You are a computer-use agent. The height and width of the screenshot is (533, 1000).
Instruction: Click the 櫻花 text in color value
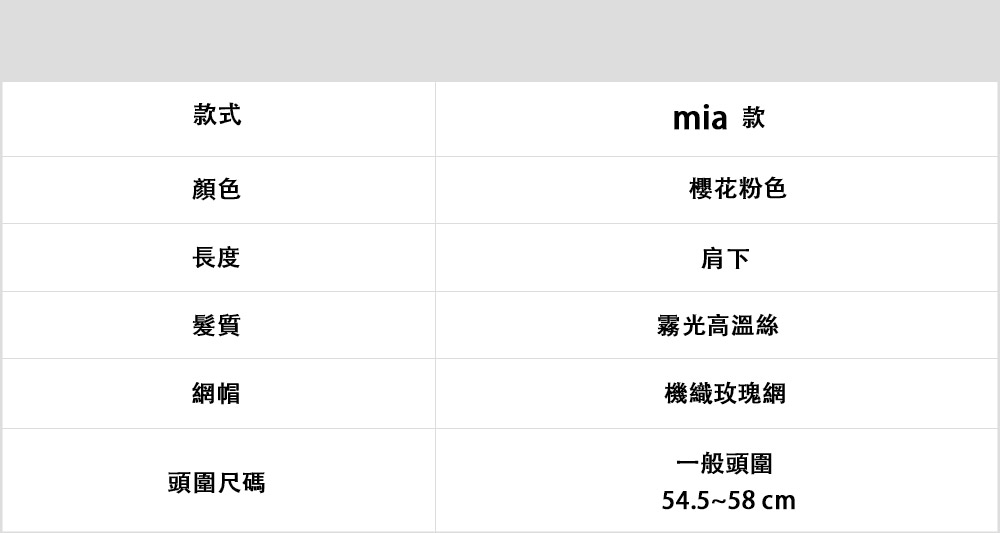[713, 189]
